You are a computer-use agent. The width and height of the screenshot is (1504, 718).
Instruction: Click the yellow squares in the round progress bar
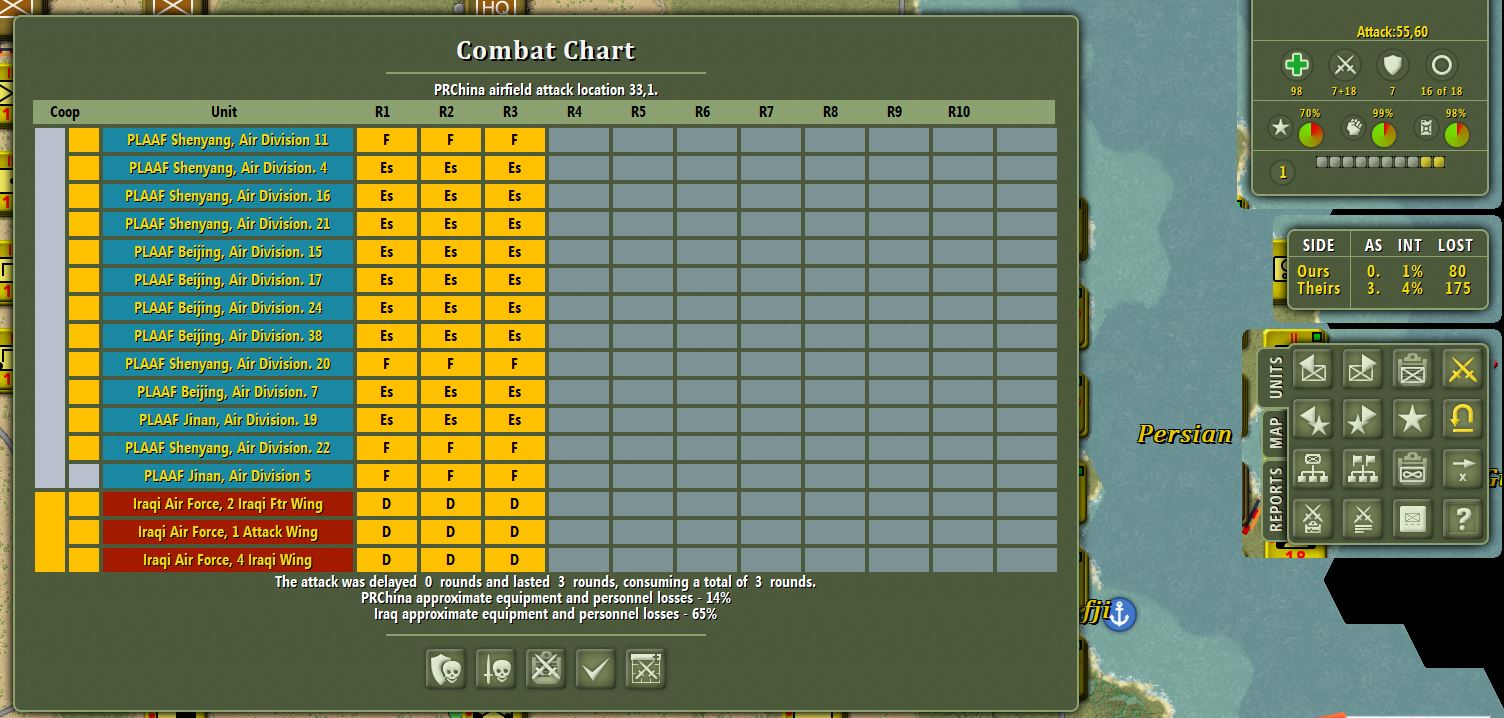point(1432,162)
